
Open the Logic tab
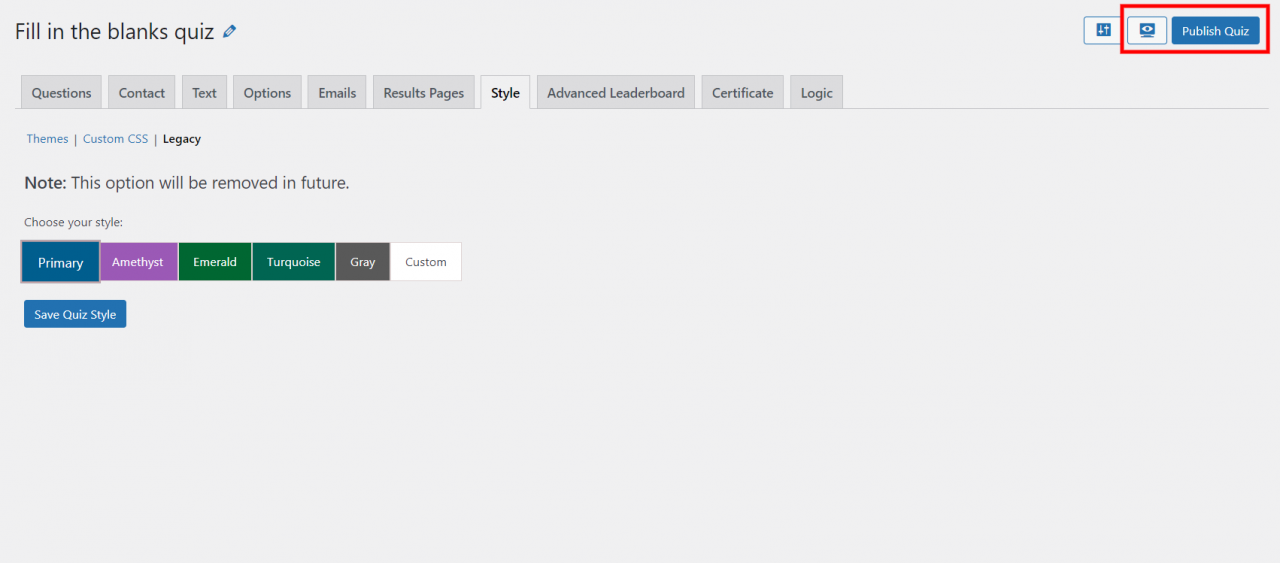[x=817, y=92]
